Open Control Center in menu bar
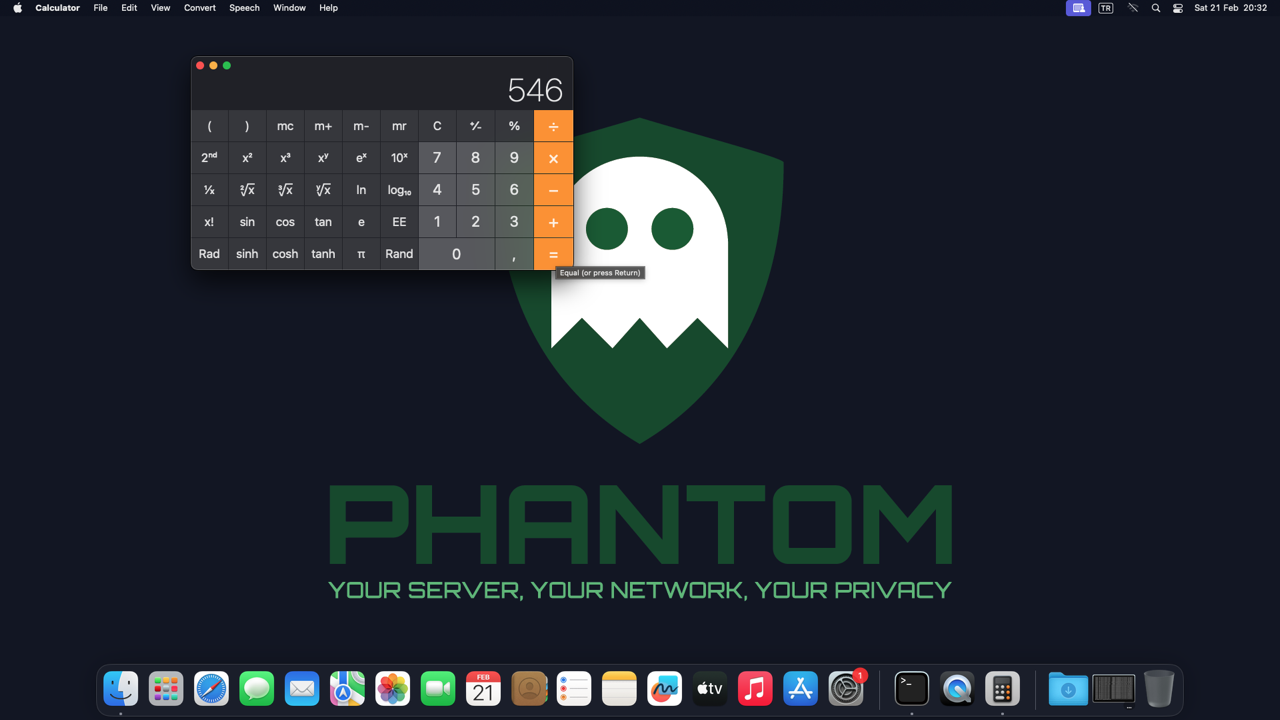This screenshot has width=1280, height=720. [1178, 8]
